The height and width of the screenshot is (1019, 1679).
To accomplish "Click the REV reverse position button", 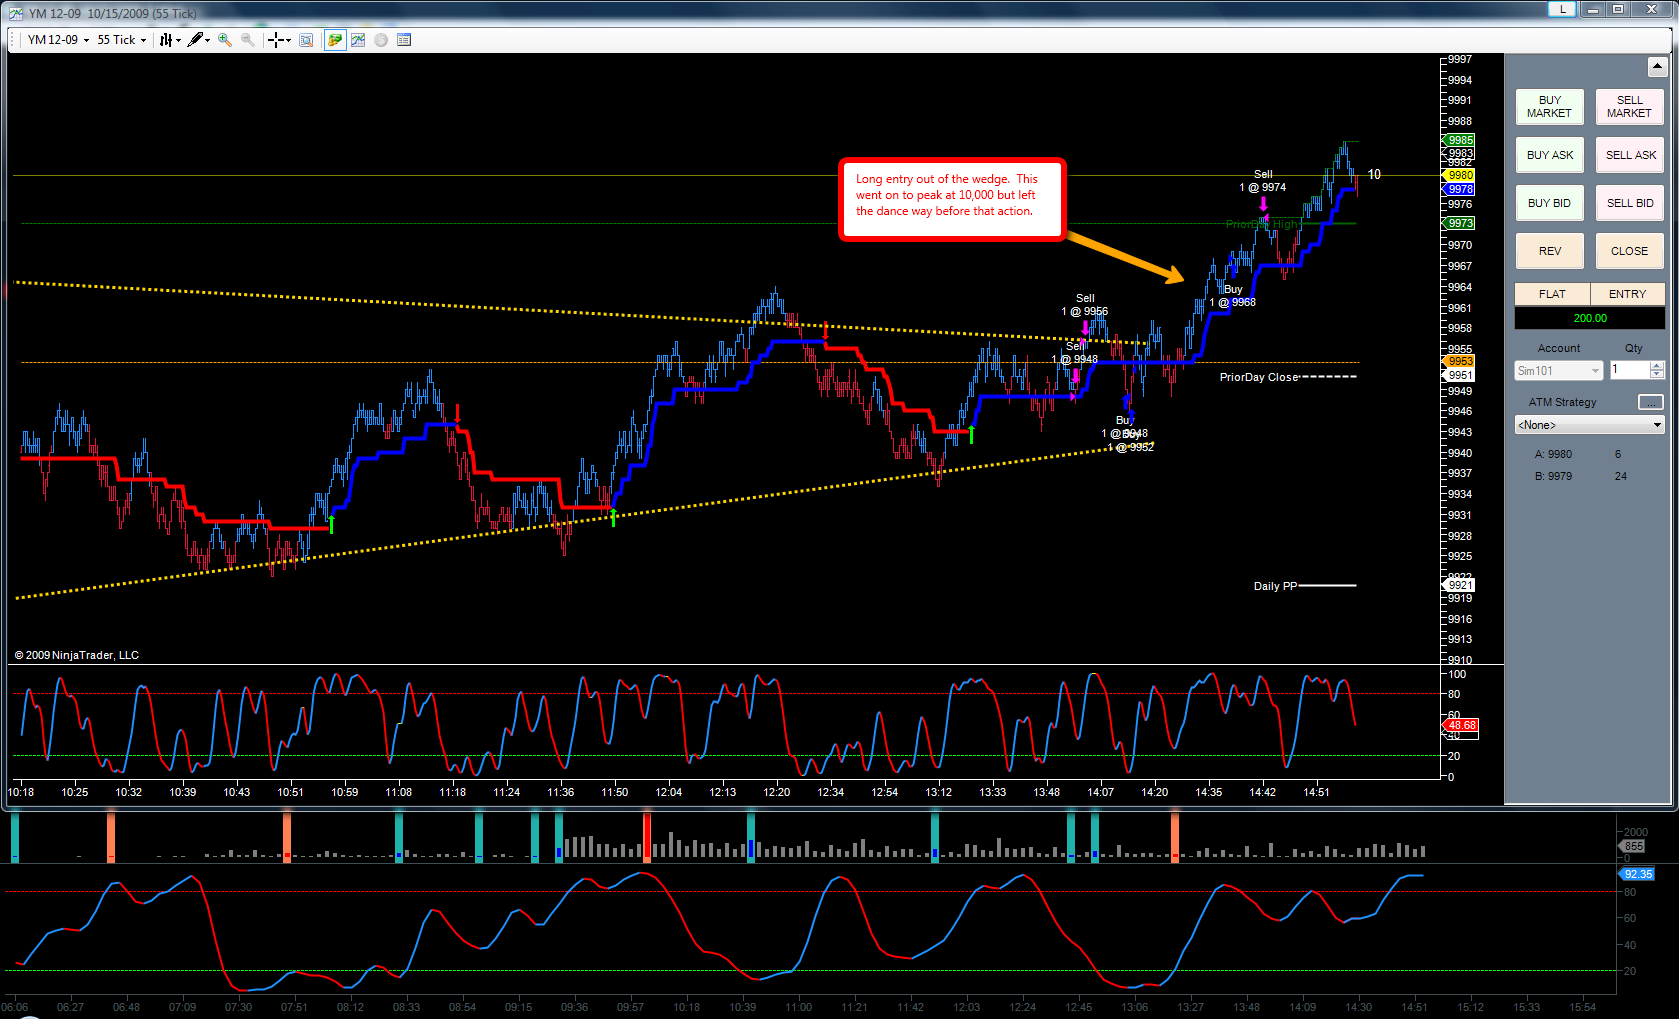I will click(x=1549, y=251).
